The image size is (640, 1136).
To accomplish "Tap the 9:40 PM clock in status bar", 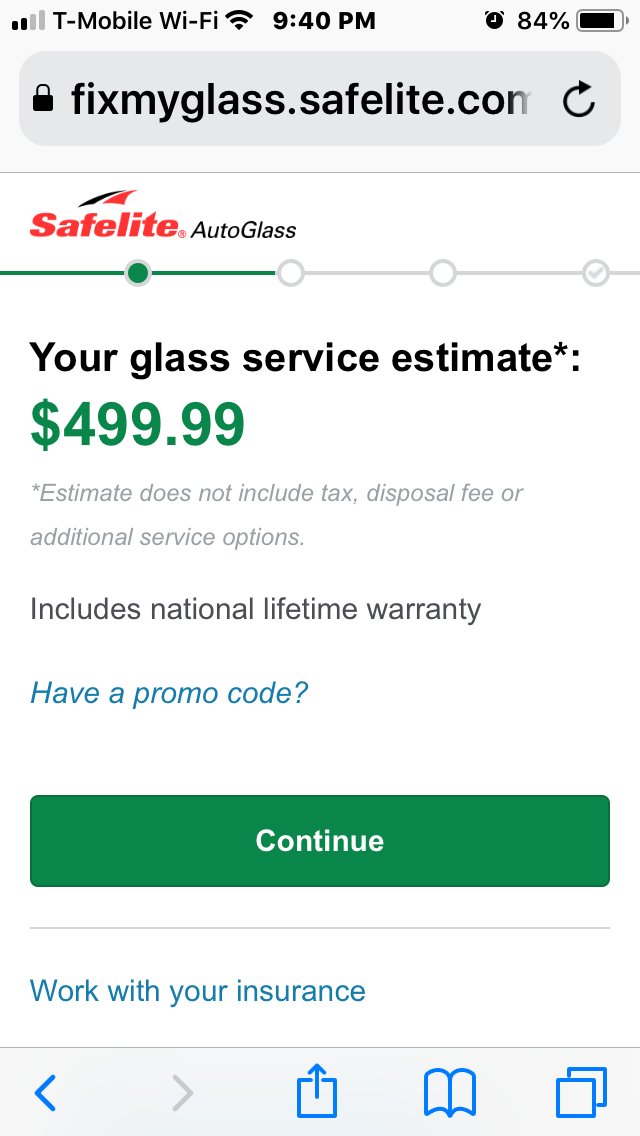I will [324, 21].
